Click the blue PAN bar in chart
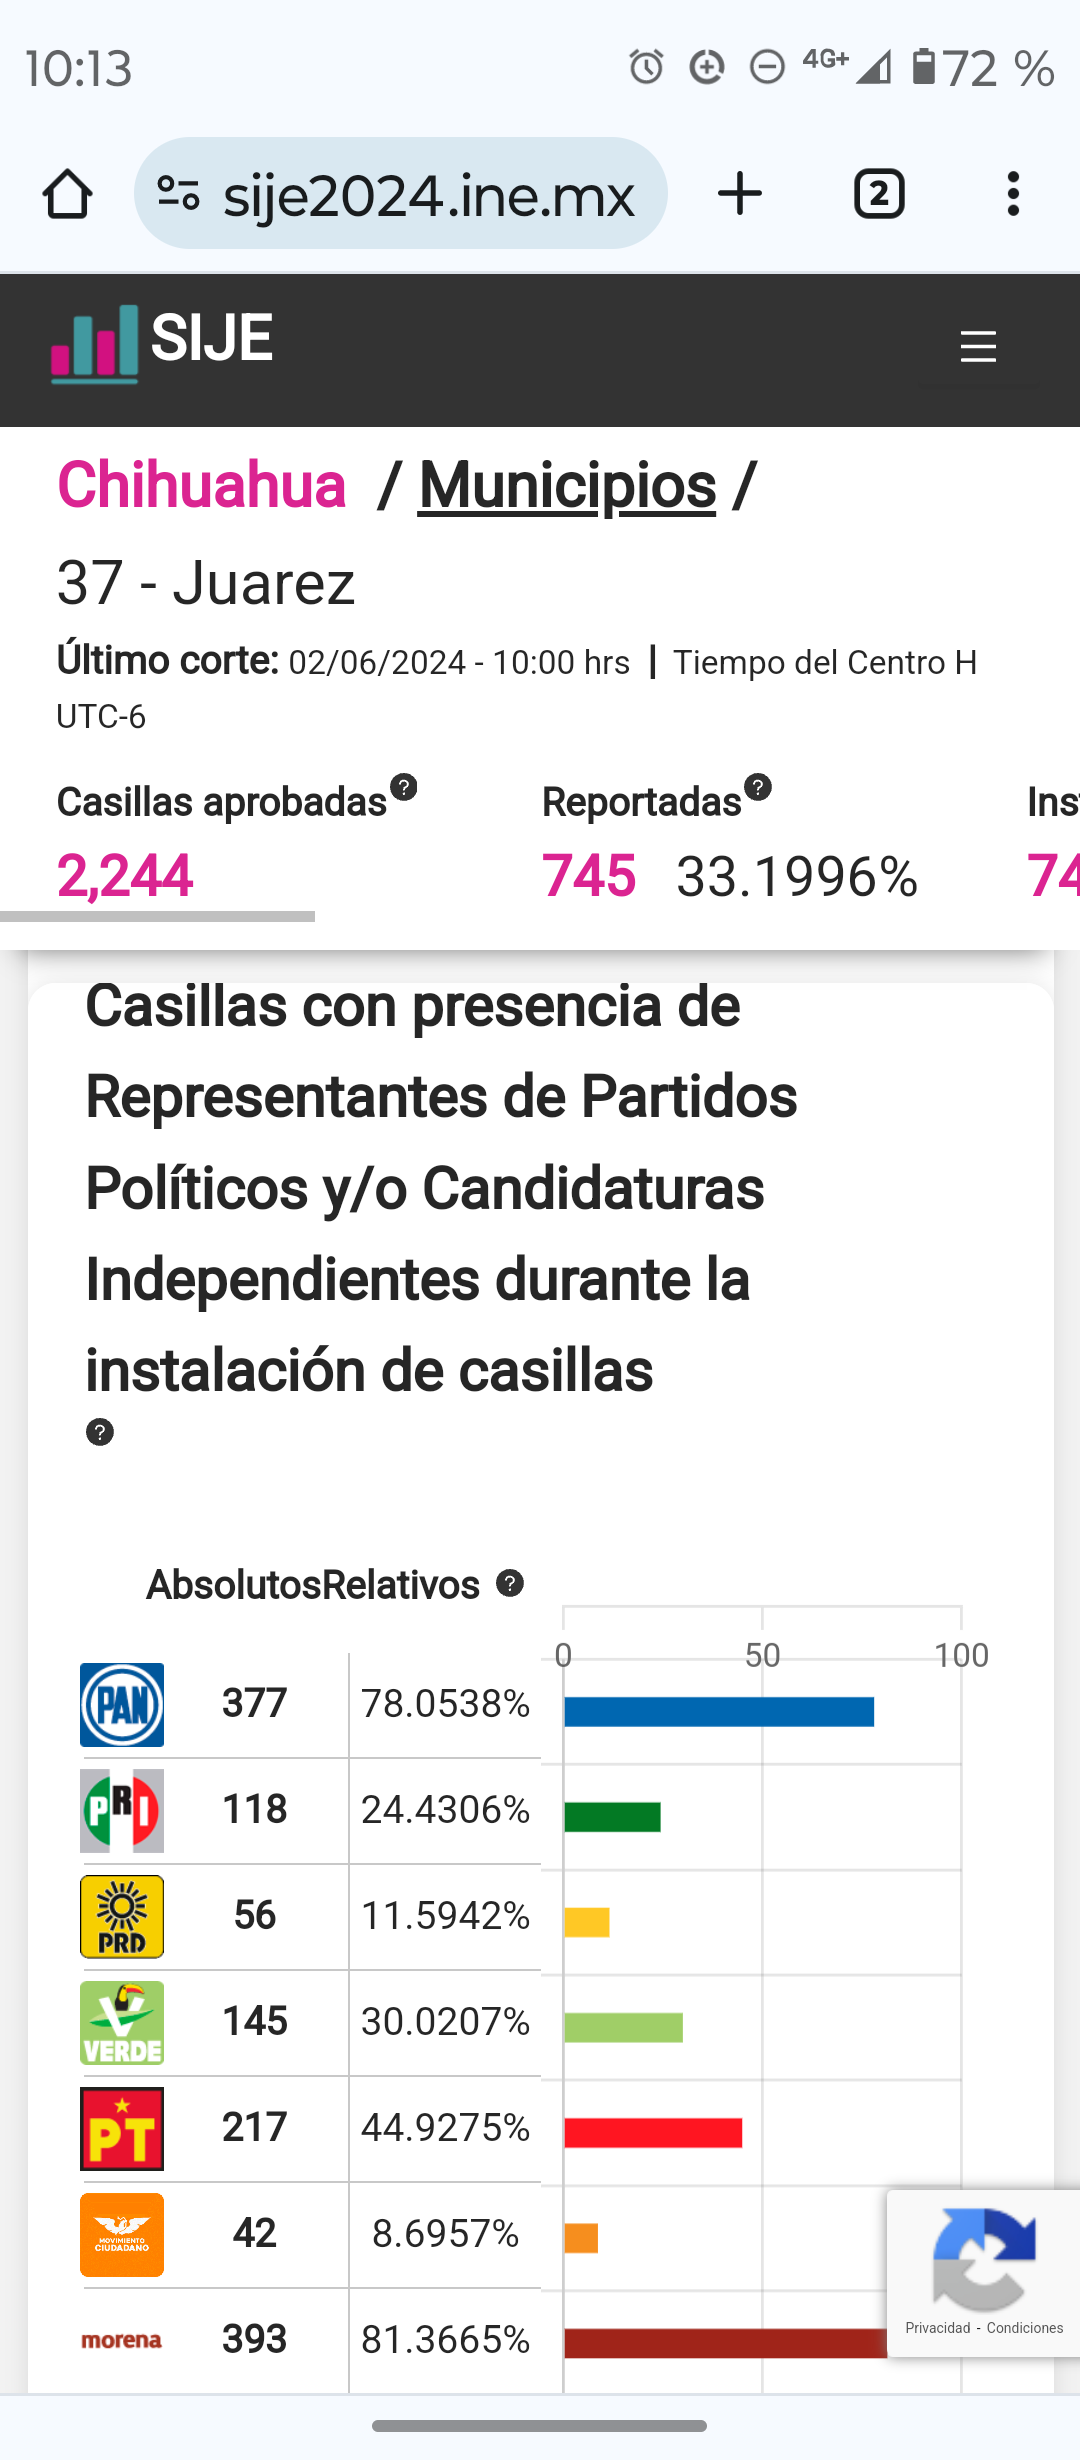The width and height of the screenshot is (1080, 2460). [718, 1712]
